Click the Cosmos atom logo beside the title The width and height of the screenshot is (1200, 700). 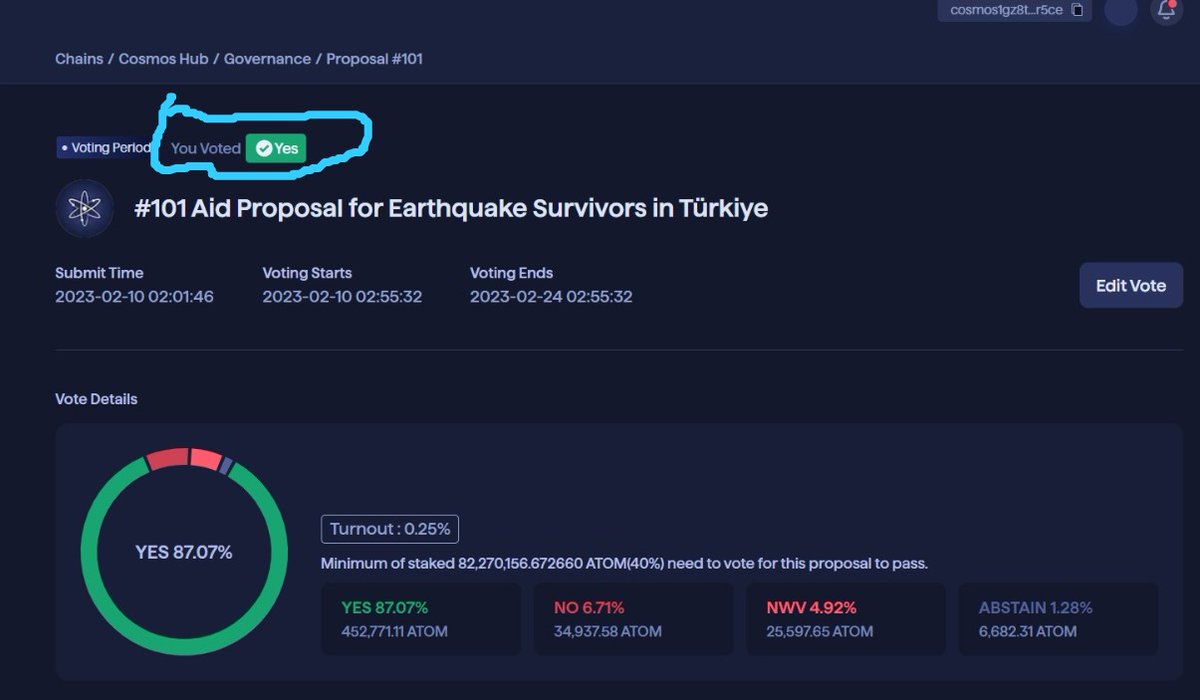tap(84, 208)
